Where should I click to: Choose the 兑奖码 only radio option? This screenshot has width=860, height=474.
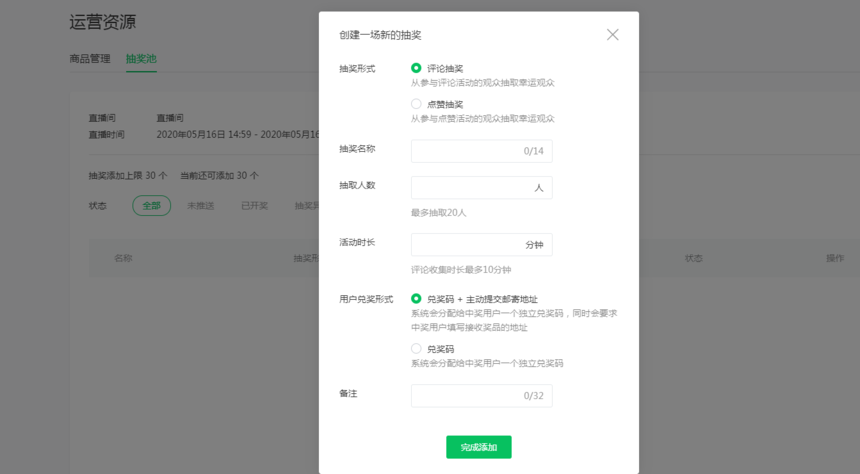416,348
